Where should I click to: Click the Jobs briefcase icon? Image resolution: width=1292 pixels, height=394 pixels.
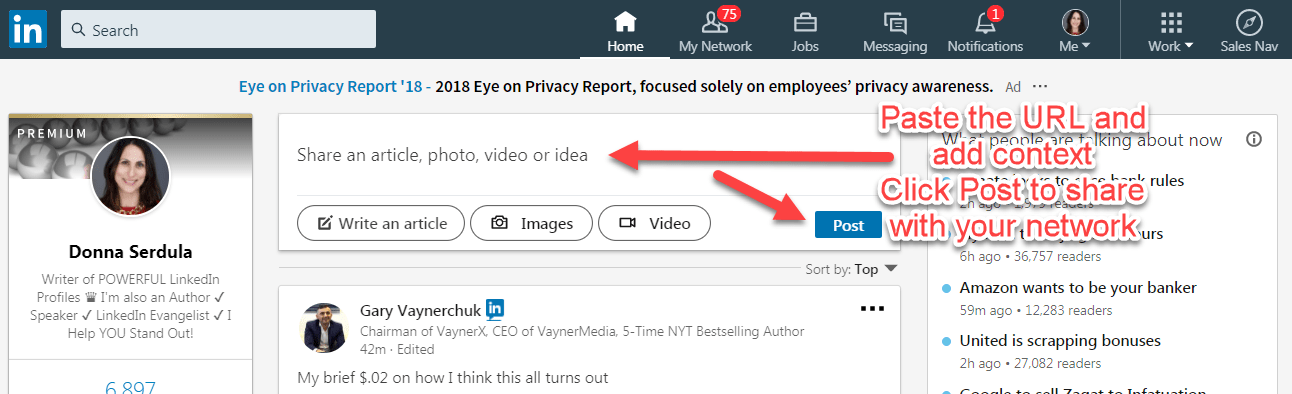[805, 23]
